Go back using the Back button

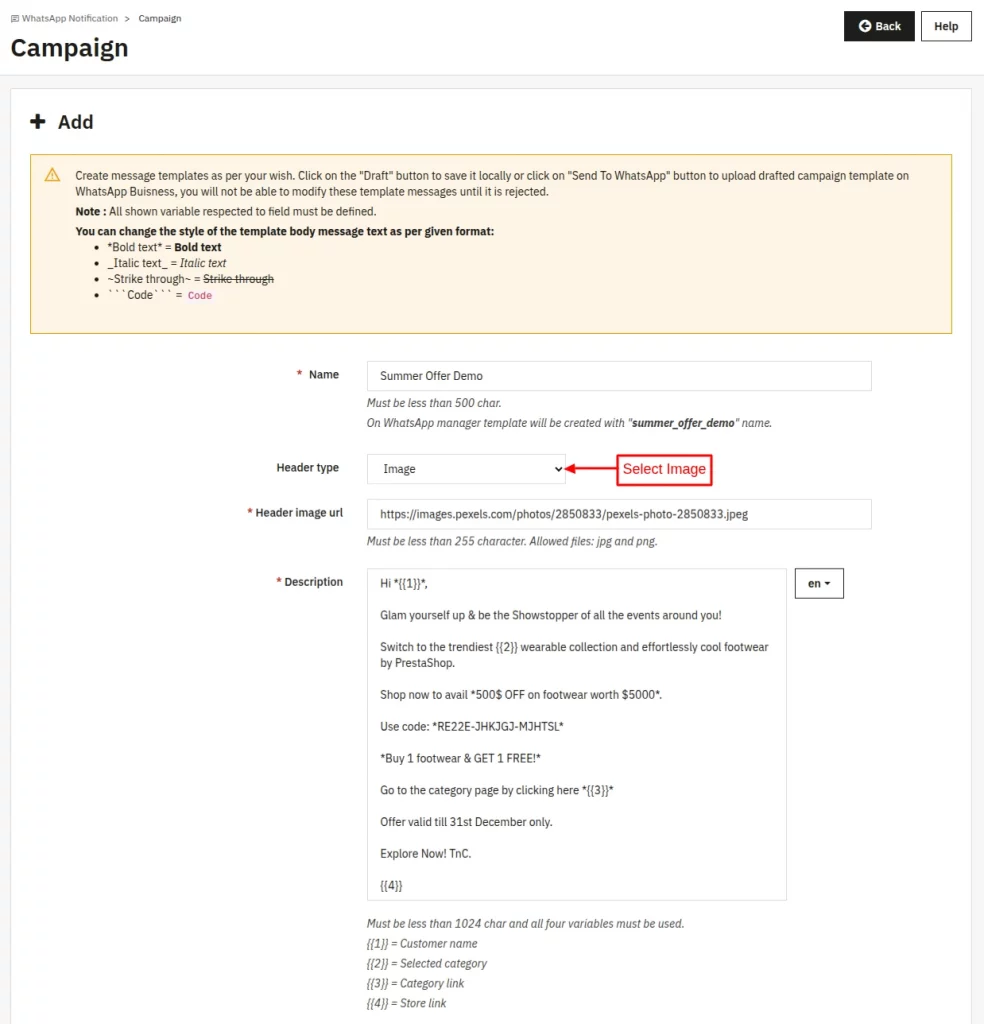pyautogui.click(x=879, y=27)
